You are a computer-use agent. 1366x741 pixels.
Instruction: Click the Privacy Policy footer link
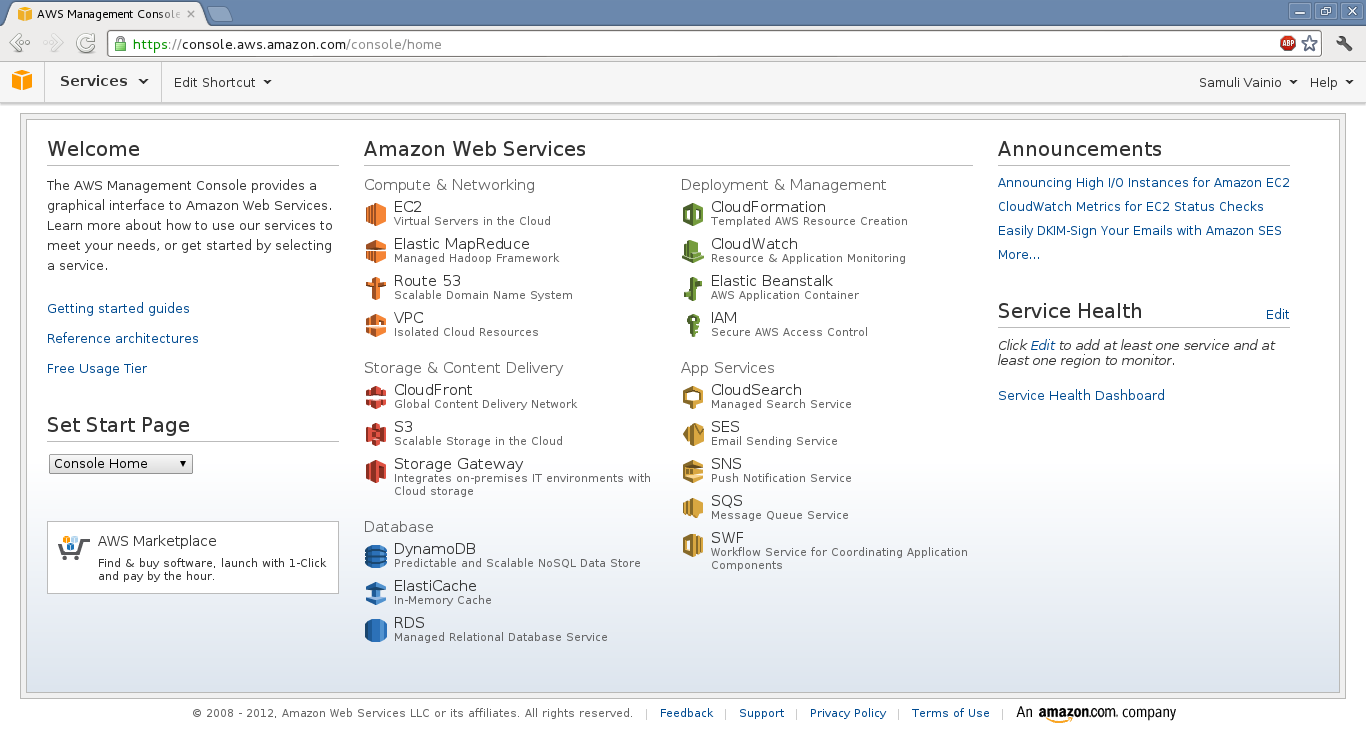coord(848,713)
